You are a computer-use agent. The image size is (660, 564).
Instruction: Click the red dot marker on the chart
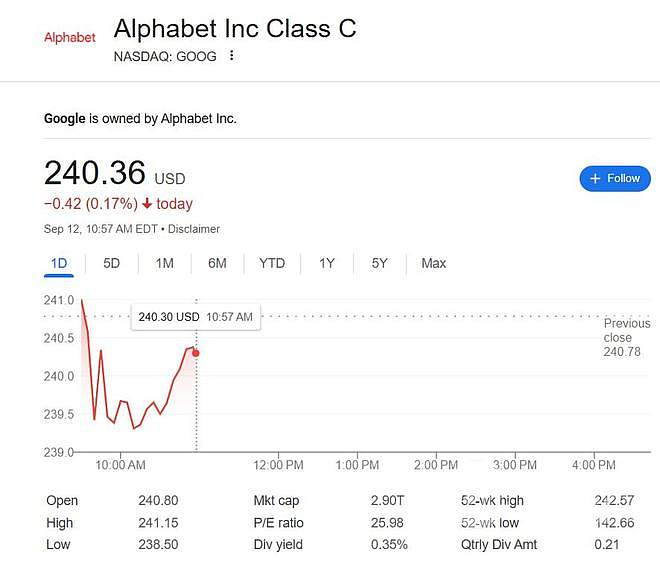196,353
